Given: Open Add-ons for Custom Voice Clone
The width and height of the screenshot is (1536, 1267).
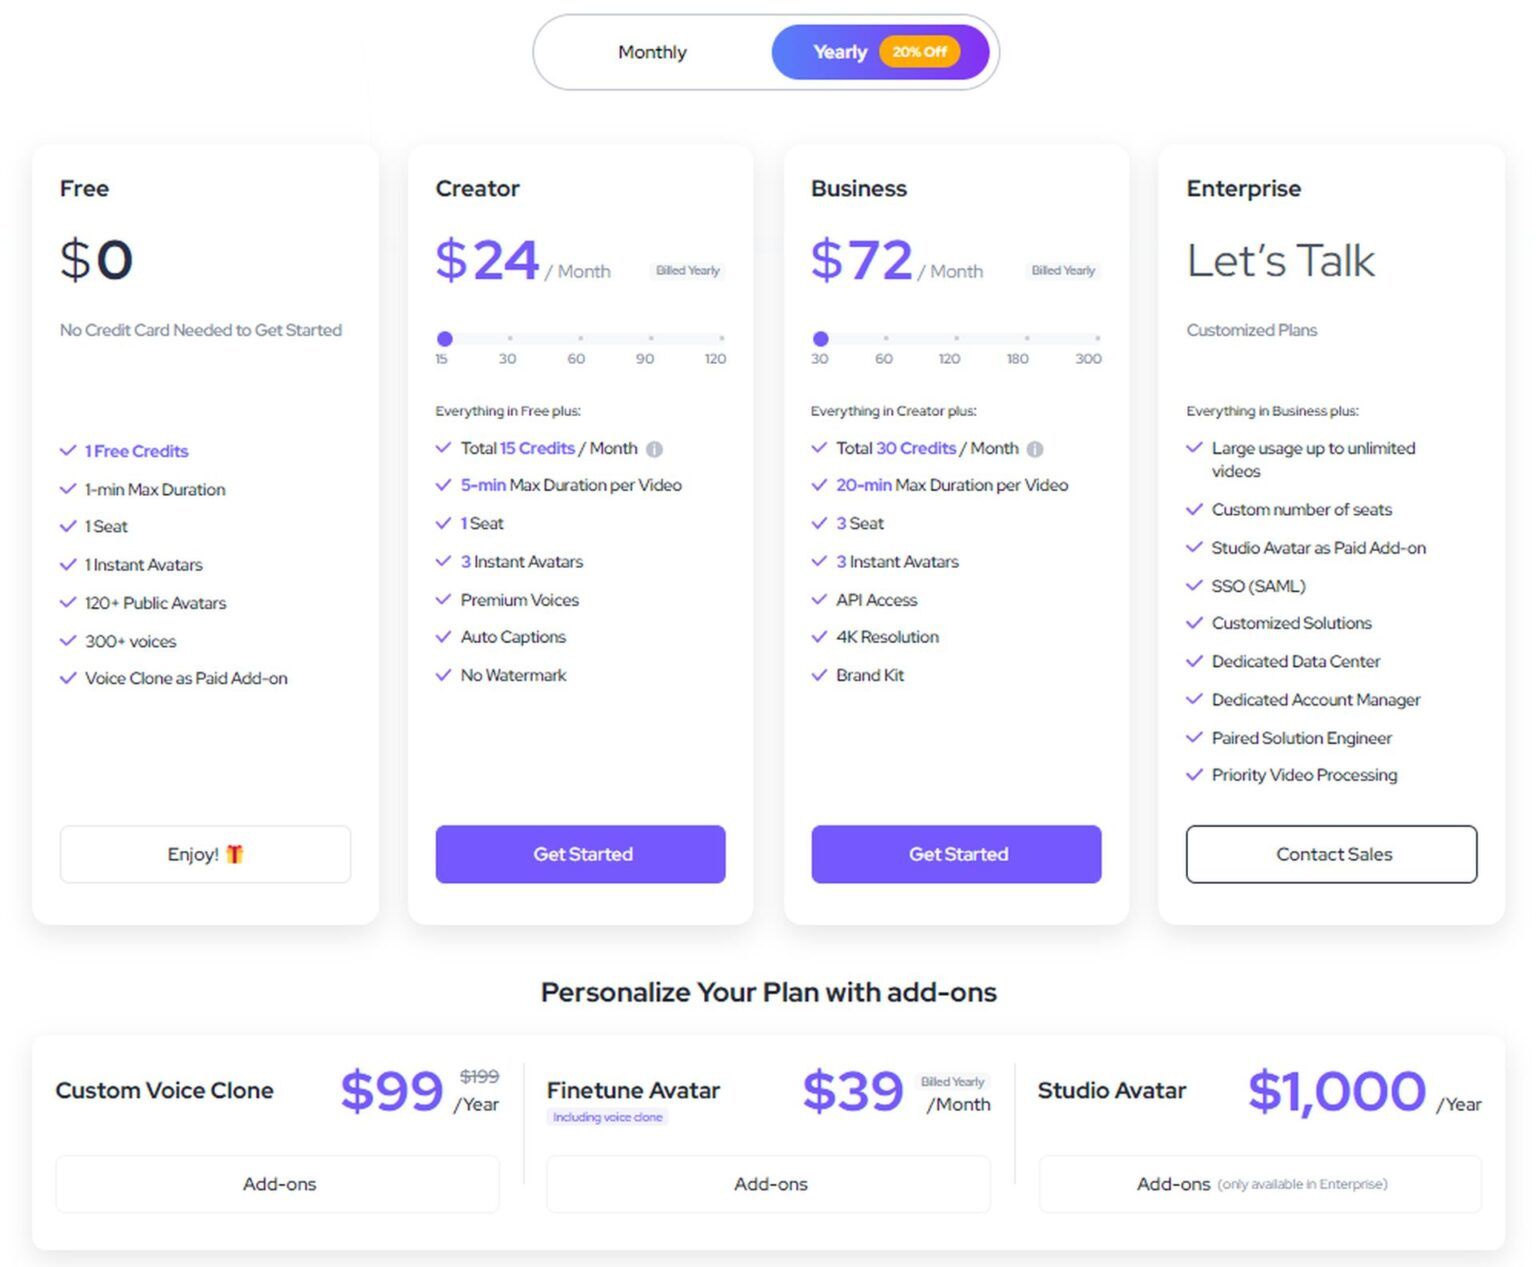Looking at the screenshot, I should click(x=278, y=1184).
